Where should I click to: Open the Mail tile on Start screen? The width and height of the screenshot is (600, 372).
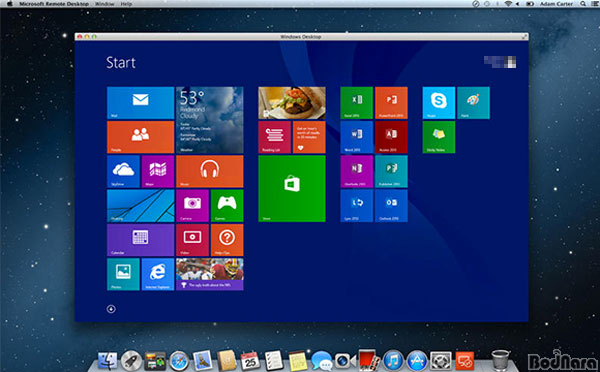click(x=140, y=103)
